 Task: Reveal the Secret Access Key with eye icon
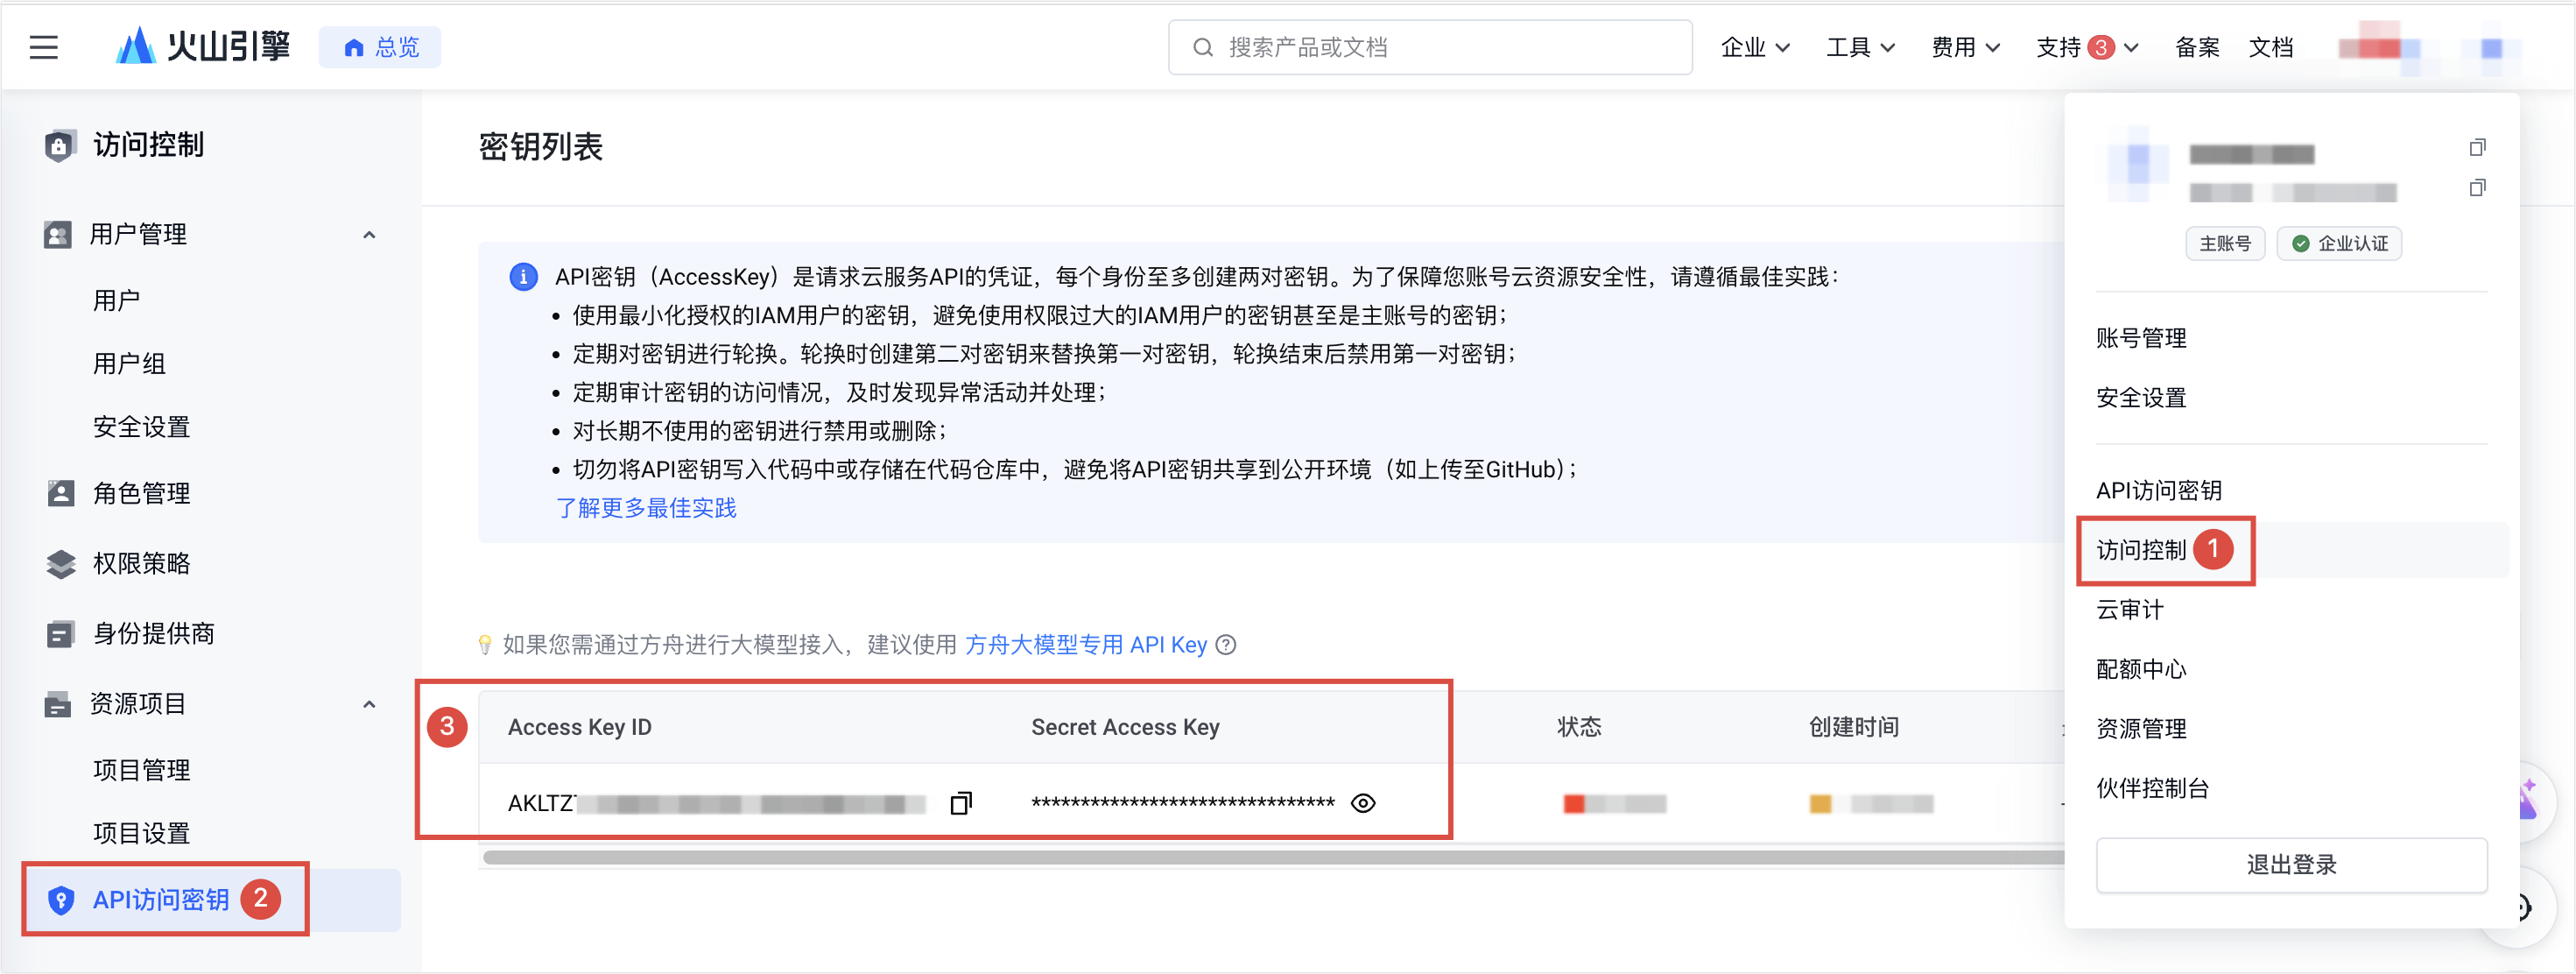(1362, 803)
